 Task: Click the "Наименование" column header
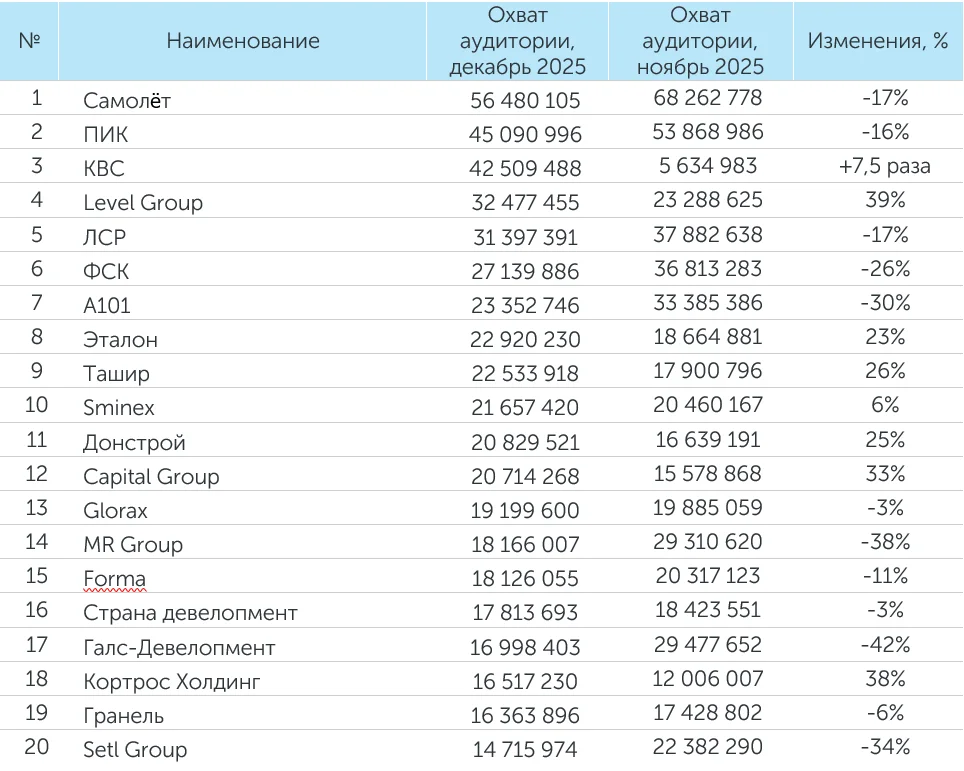tap(243, 41)
